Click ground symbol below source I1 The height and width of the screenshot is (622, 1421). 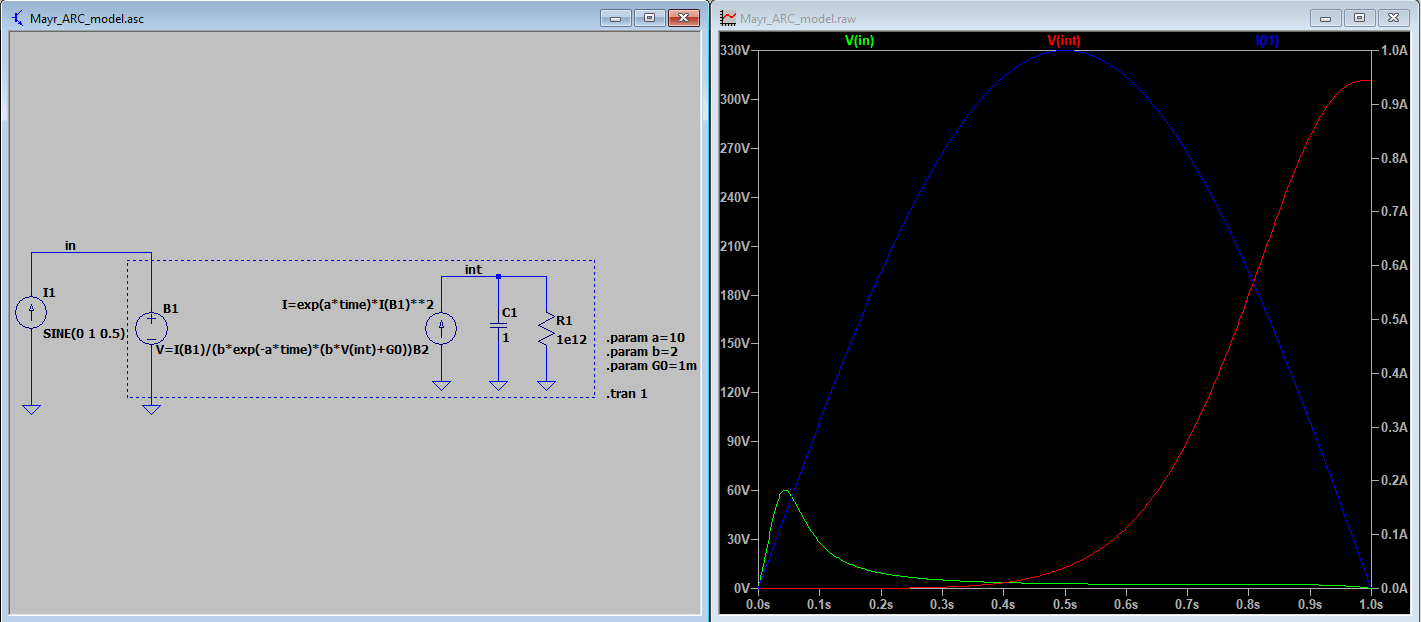click(31, 408)
